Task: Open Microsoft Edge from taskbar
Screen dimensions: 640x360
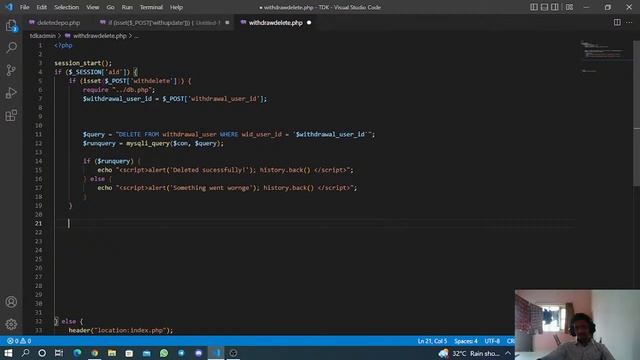Action: [77, 353]
